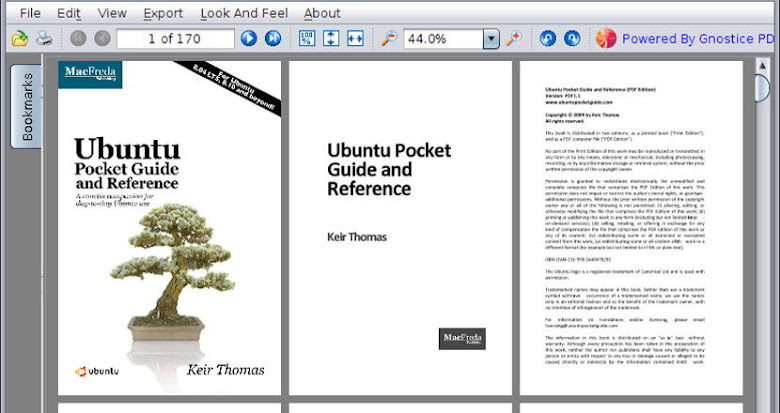Jump to the last page
The width and height of the screenshot is (780, 413).
pyautogui.click(x=273, y=38)
